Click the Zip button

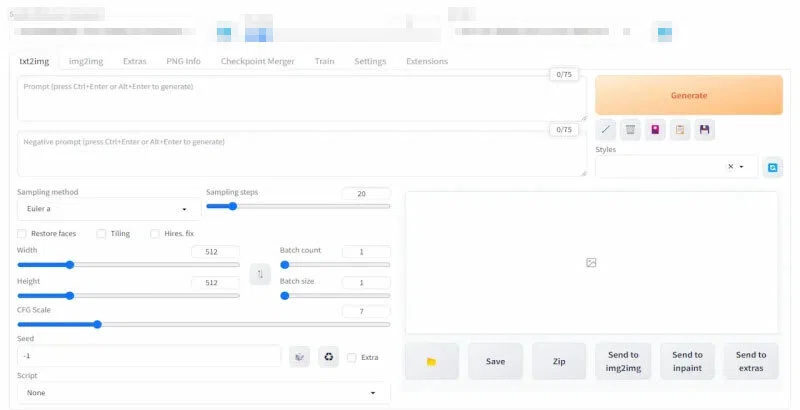point(559,361)
